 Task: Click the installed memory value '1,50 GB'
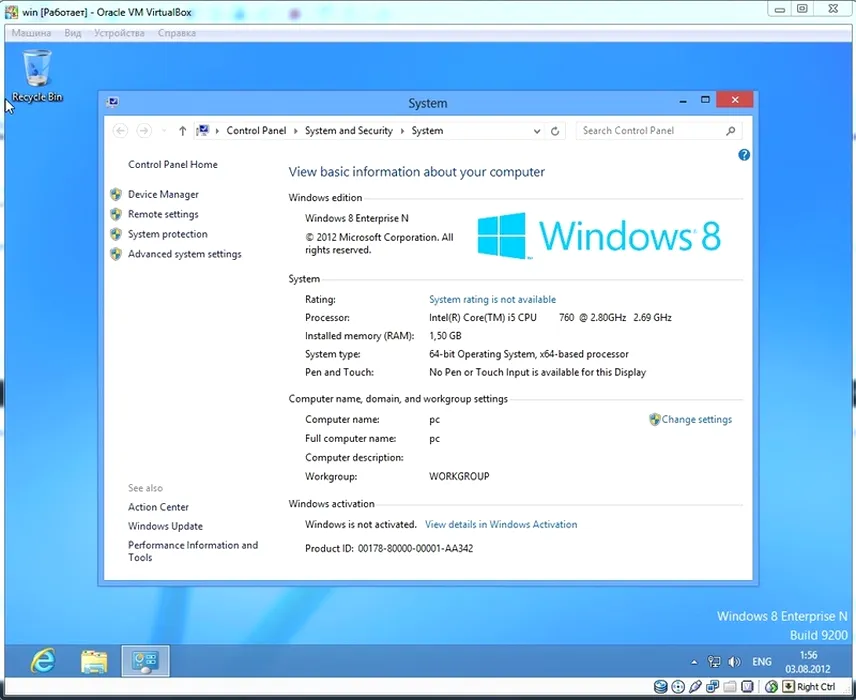(x=445, y=335)
